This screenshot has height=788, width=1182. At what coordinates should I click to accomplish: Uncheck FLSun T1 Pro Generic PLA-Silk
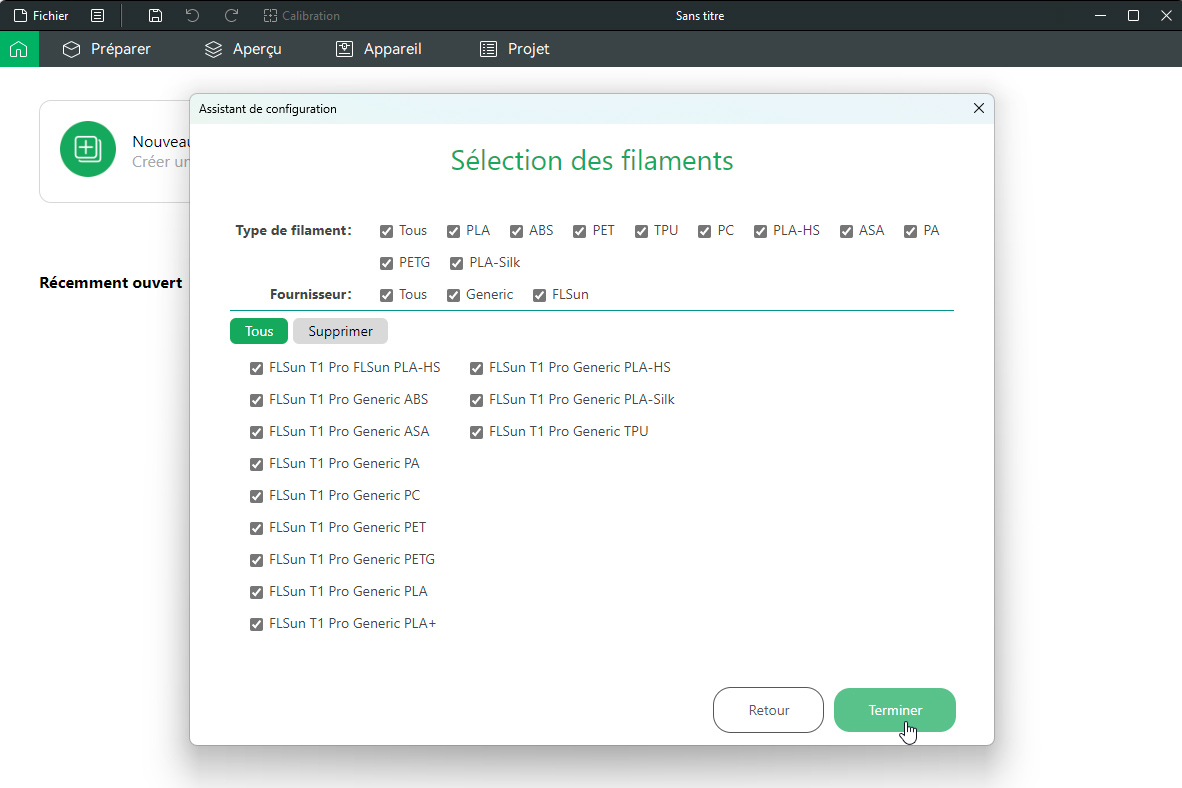(476, 400)
